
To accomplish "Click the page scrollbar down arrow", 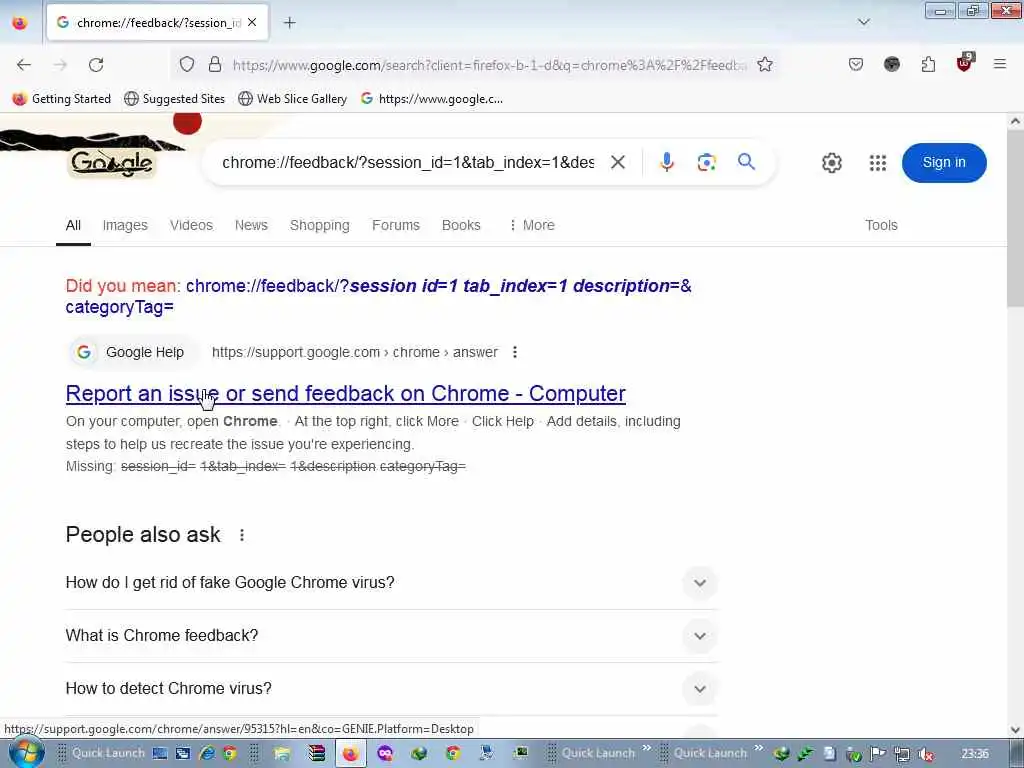I will (1015, 730).
